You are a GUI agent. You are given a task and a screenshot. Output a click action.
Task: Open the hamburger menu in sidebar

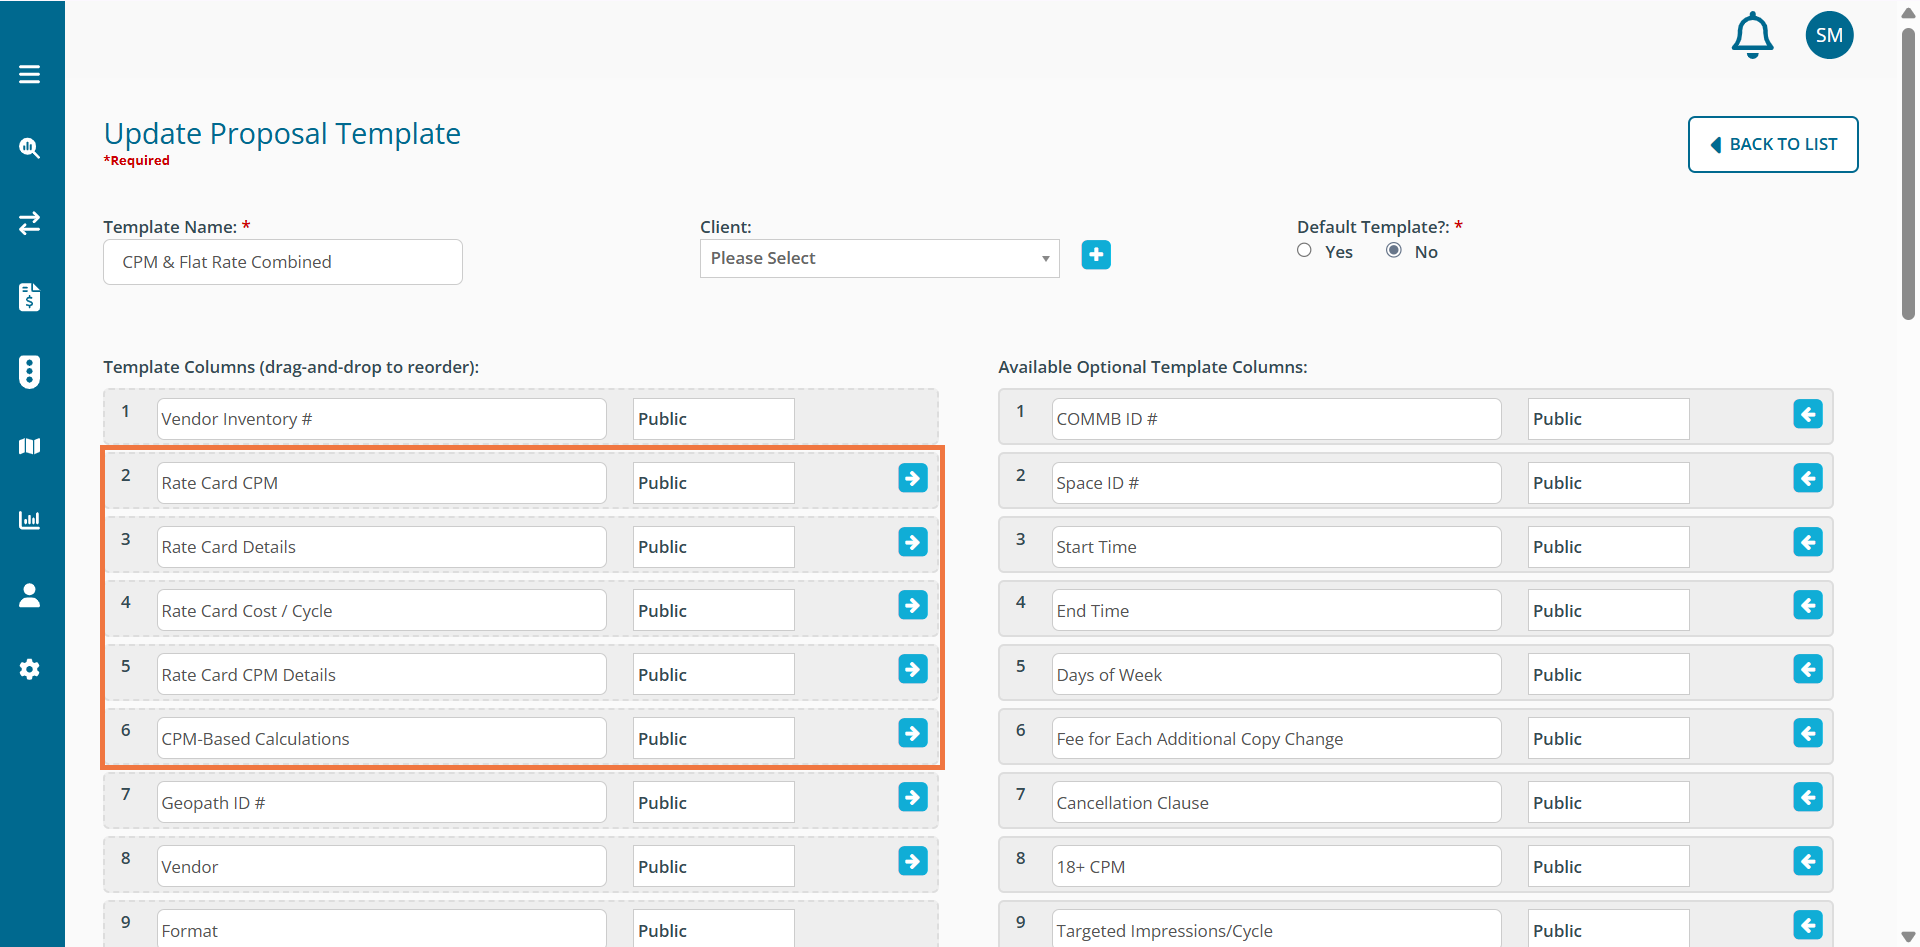point(30,74)
